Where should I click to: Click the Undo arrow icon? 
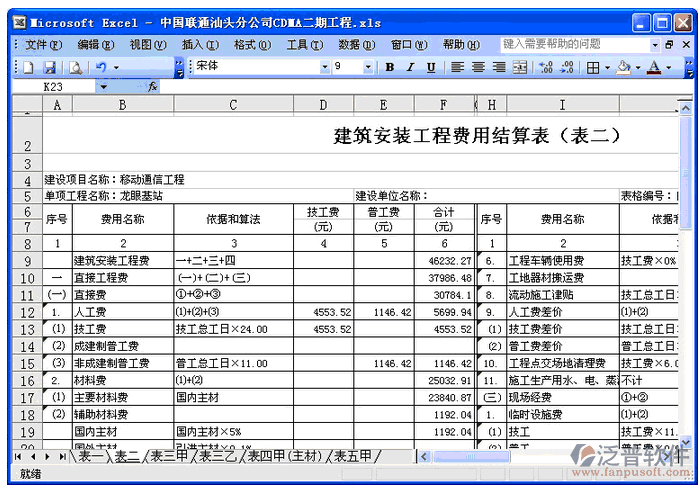tap(101, 67)
